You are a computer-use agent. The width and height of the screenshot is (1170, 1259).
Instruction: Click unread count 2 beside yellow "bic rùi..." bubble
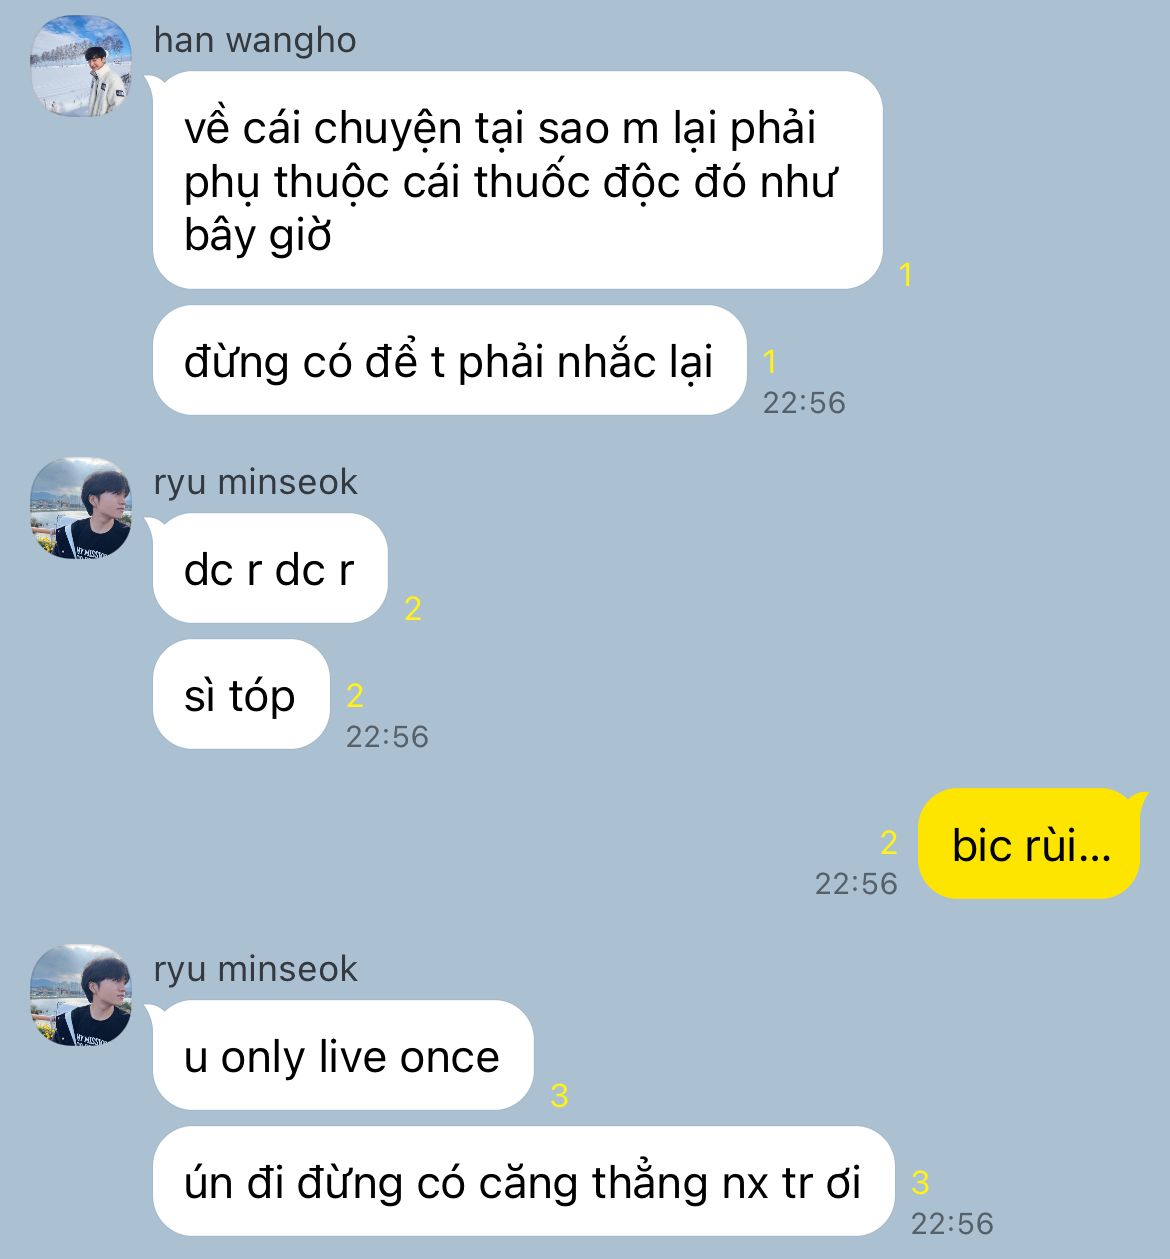pyautogui.click(x=889, y=843)
